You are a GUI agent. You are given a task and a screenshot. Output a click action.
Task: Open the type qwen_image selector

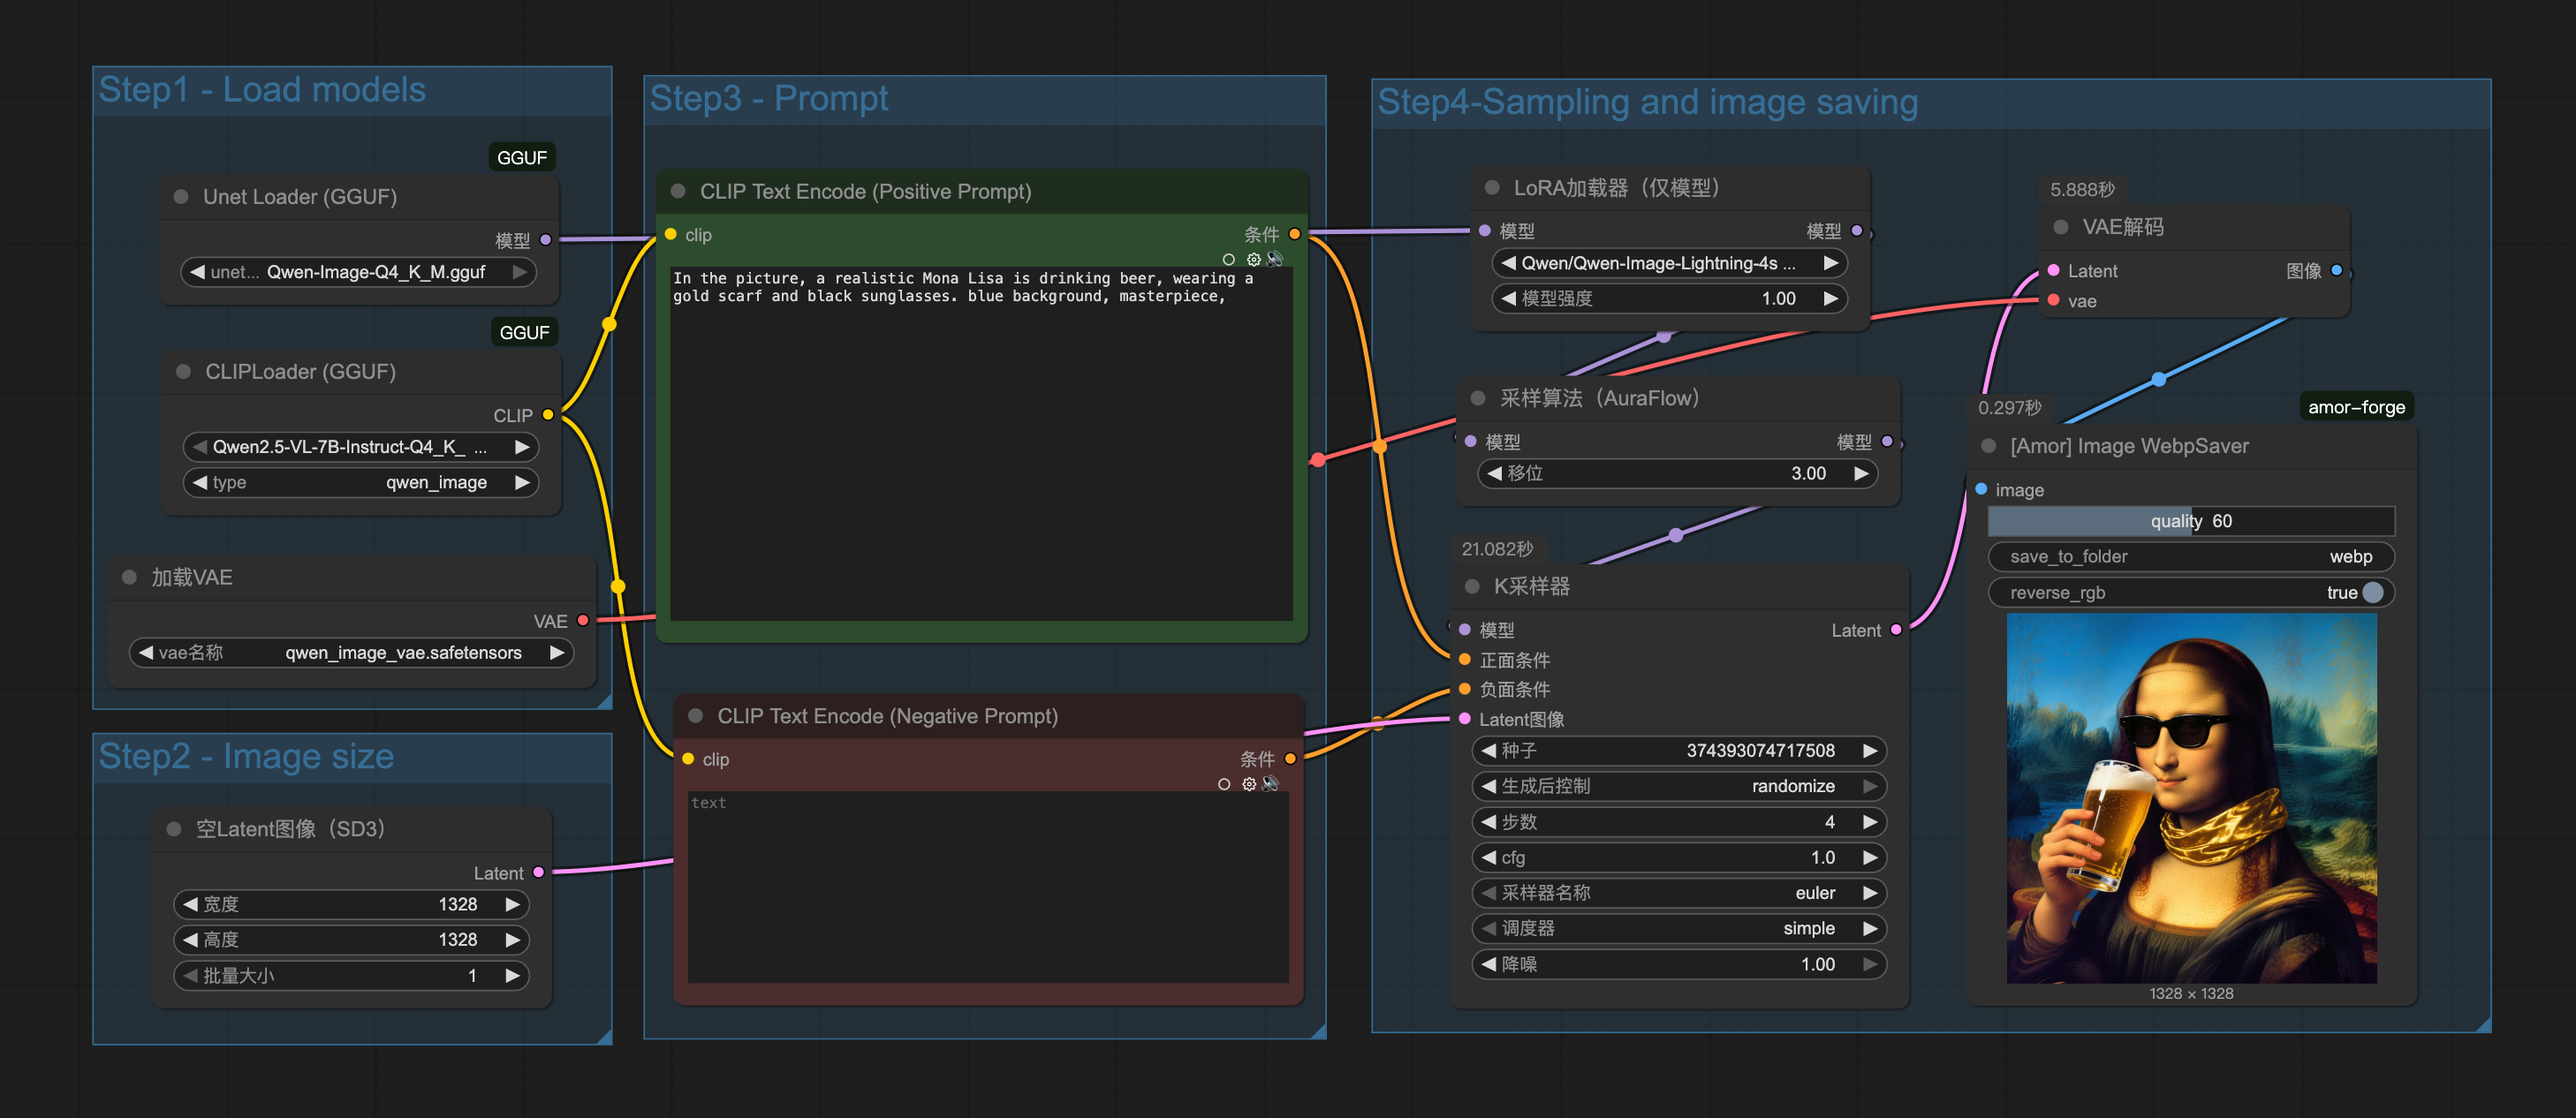[x=361, y=483]
